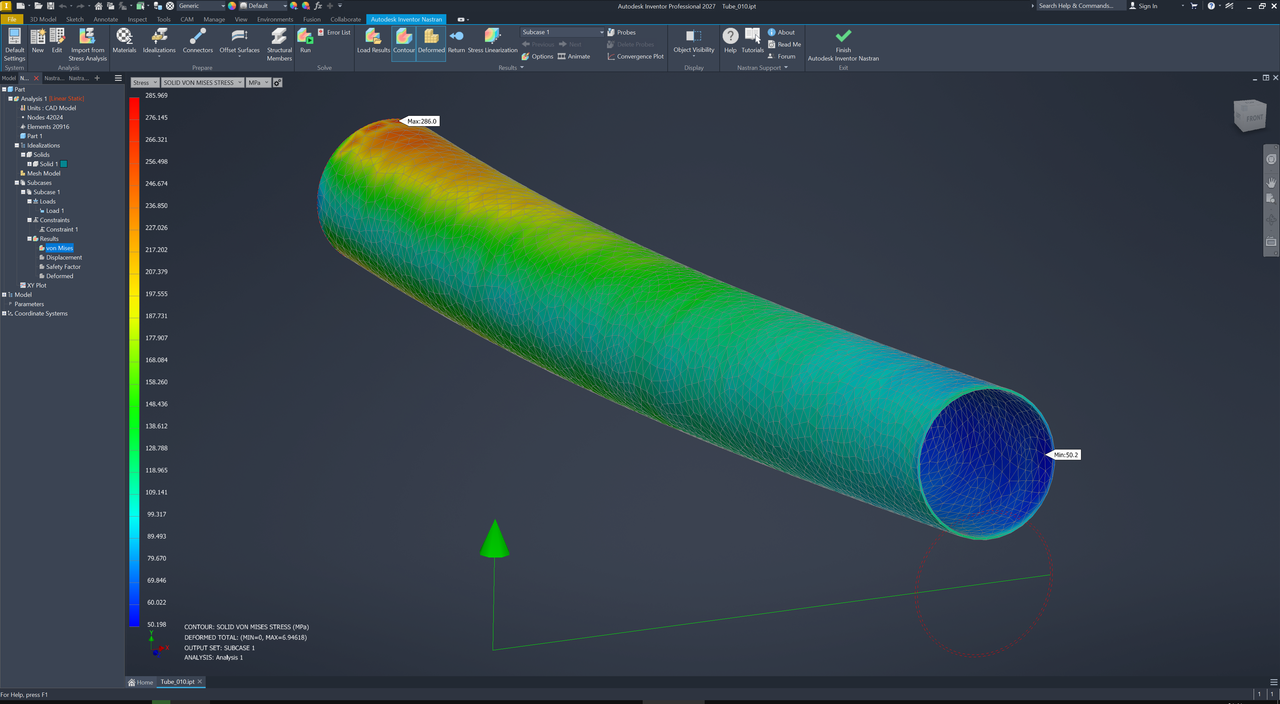Open result plot Options

click(x=537, y=56)
